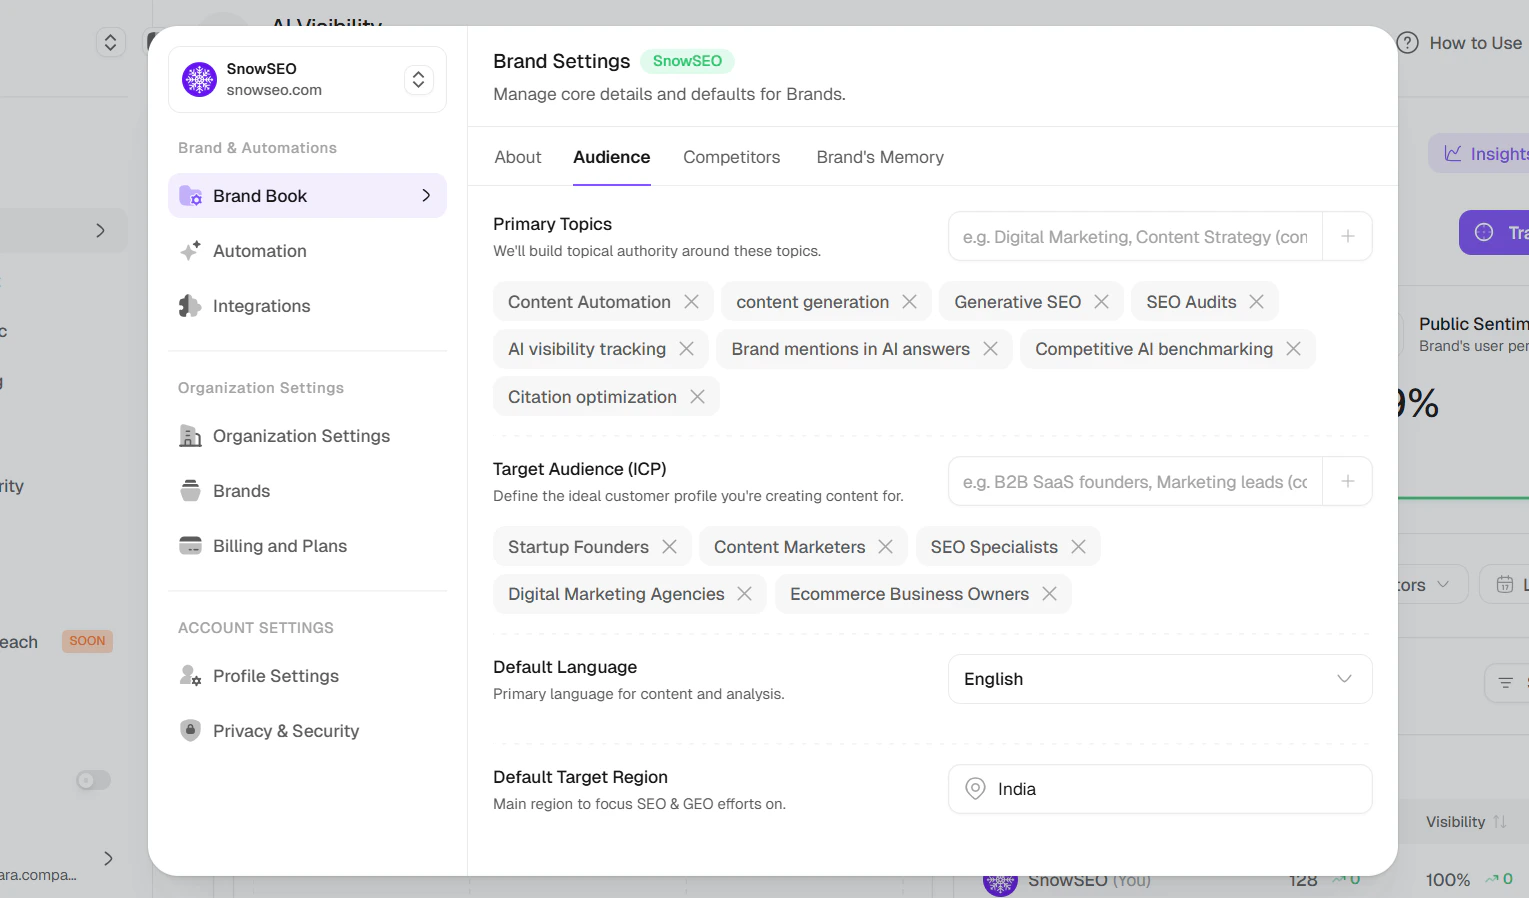Open the Integrations section
Screen dimensions: 1529x898
click(x=261, y=306)
